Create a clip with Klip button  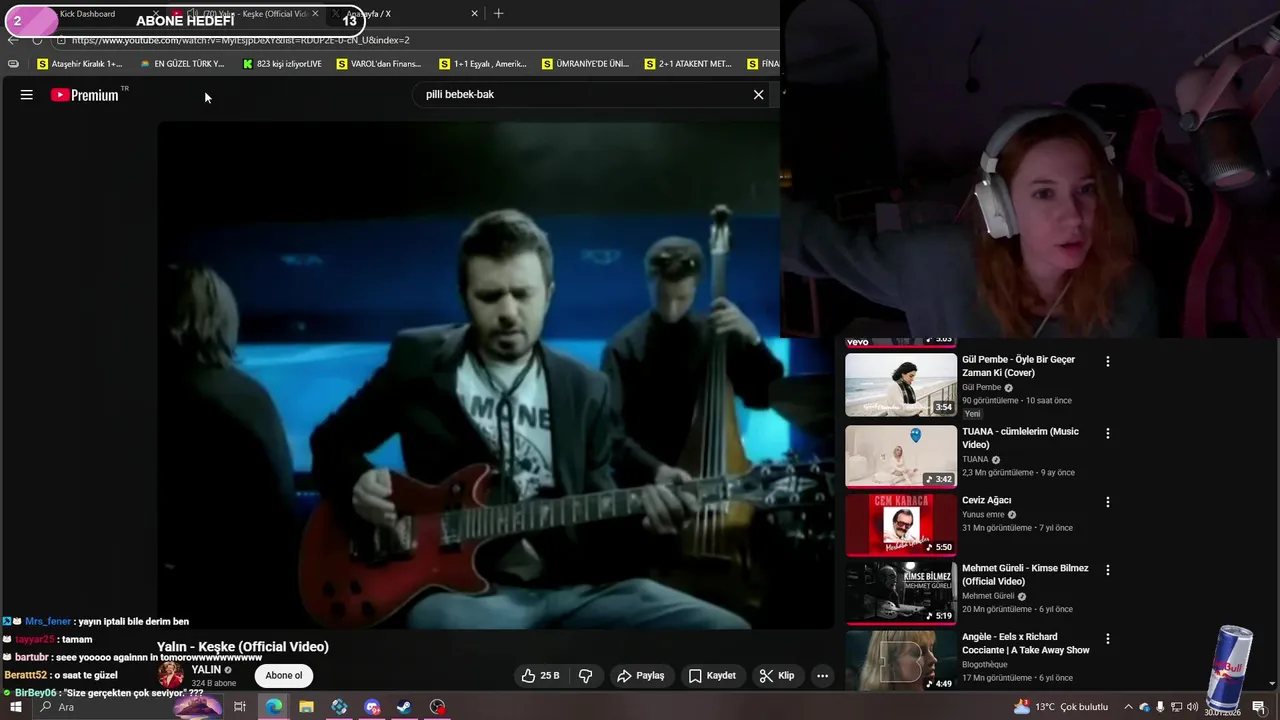click(x=777, y=676)
